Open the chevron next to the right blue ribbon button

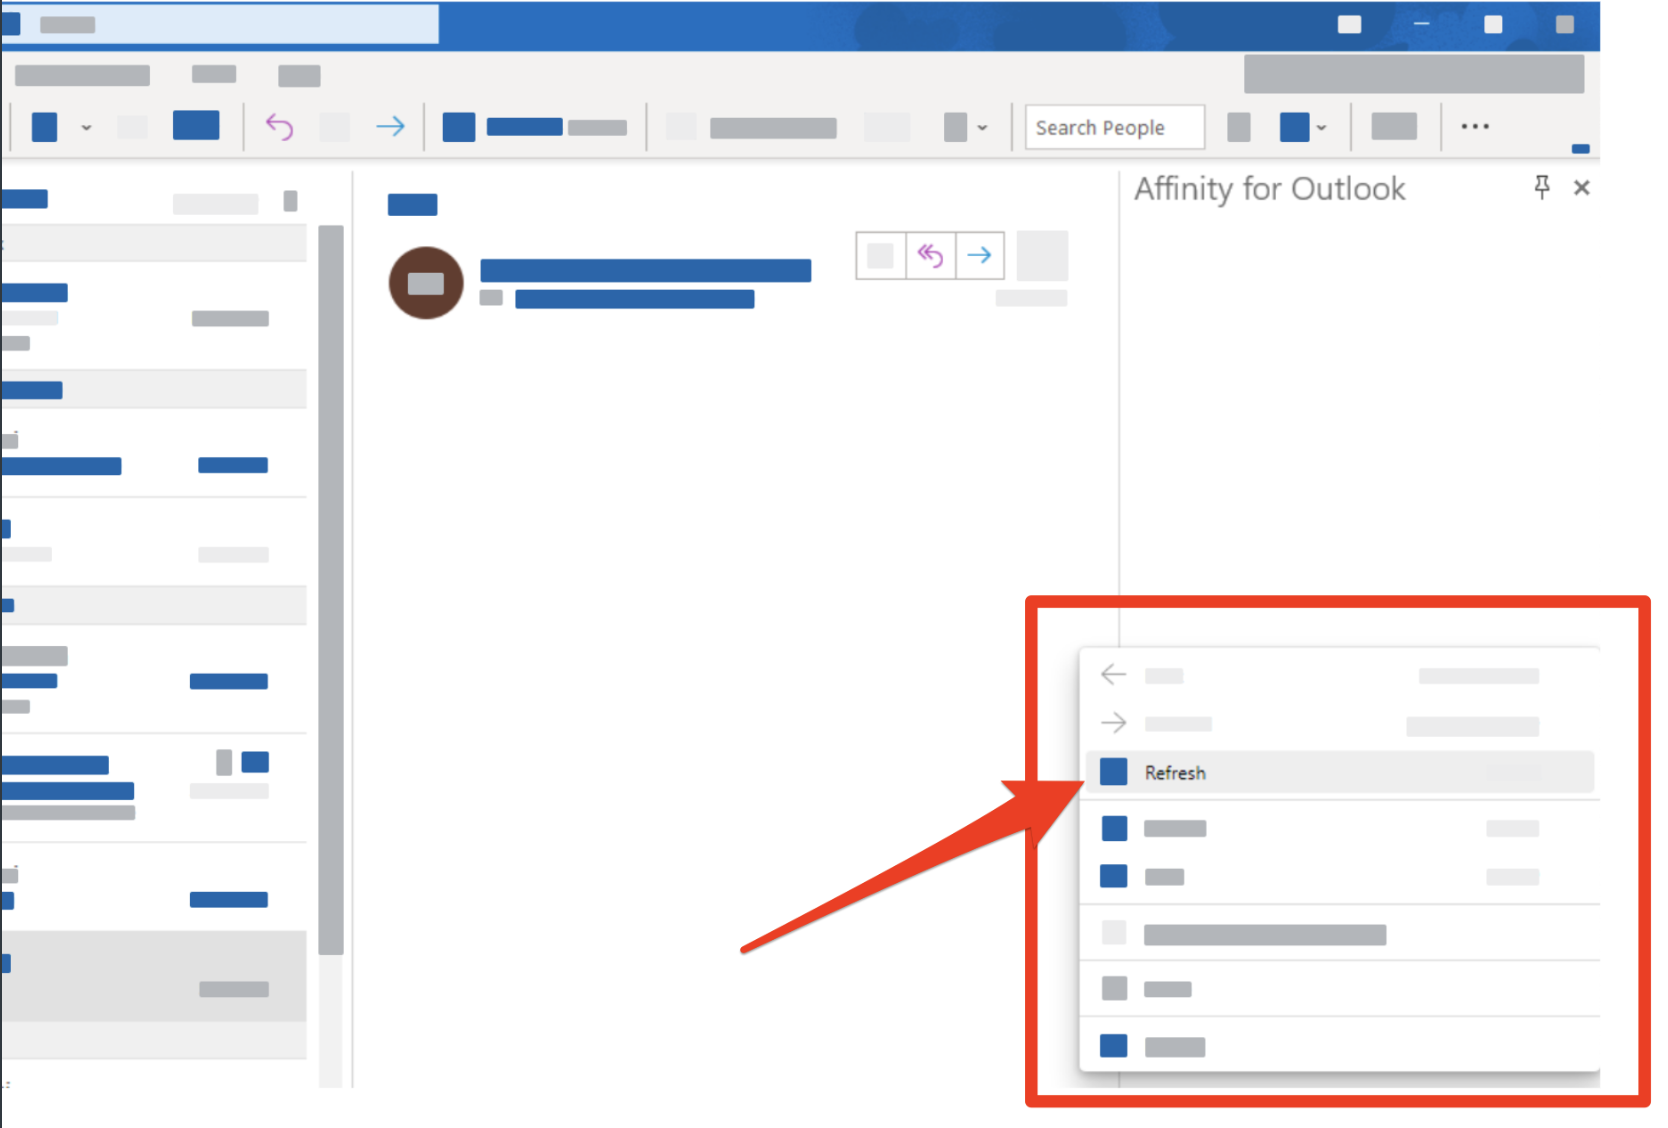[x=1322, y=128]
